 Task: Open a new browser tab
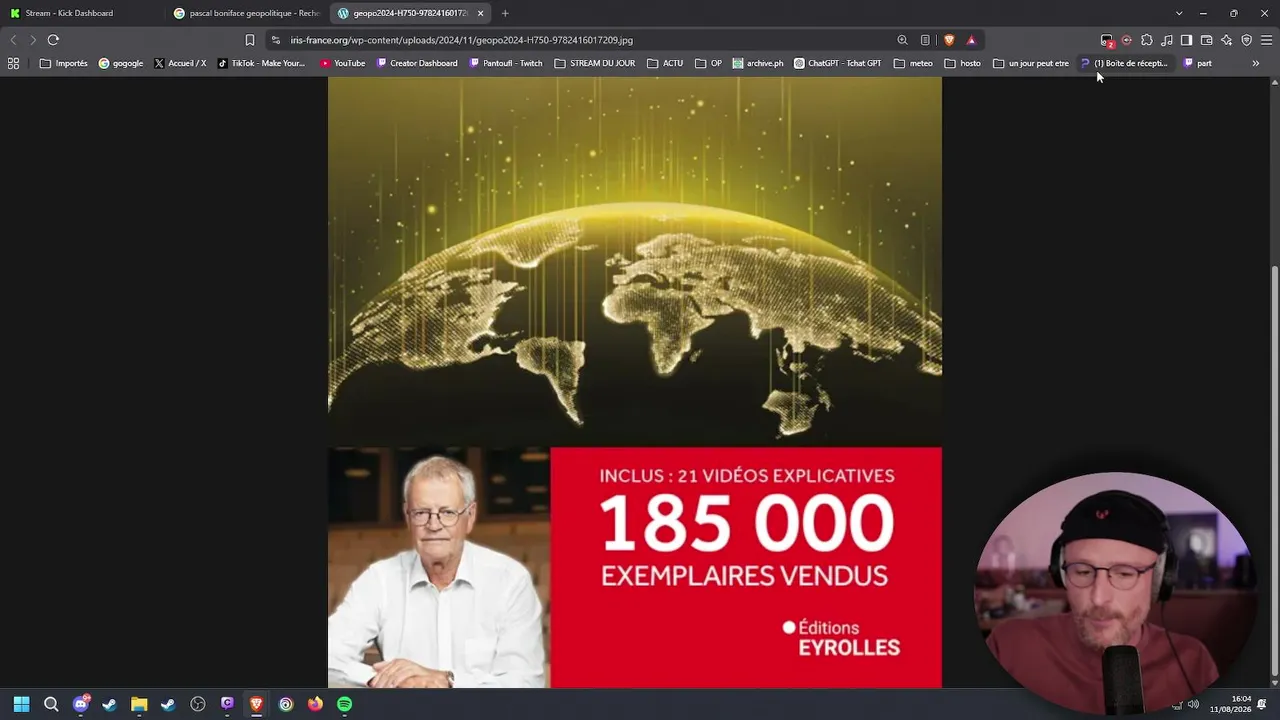click(505, 13)
